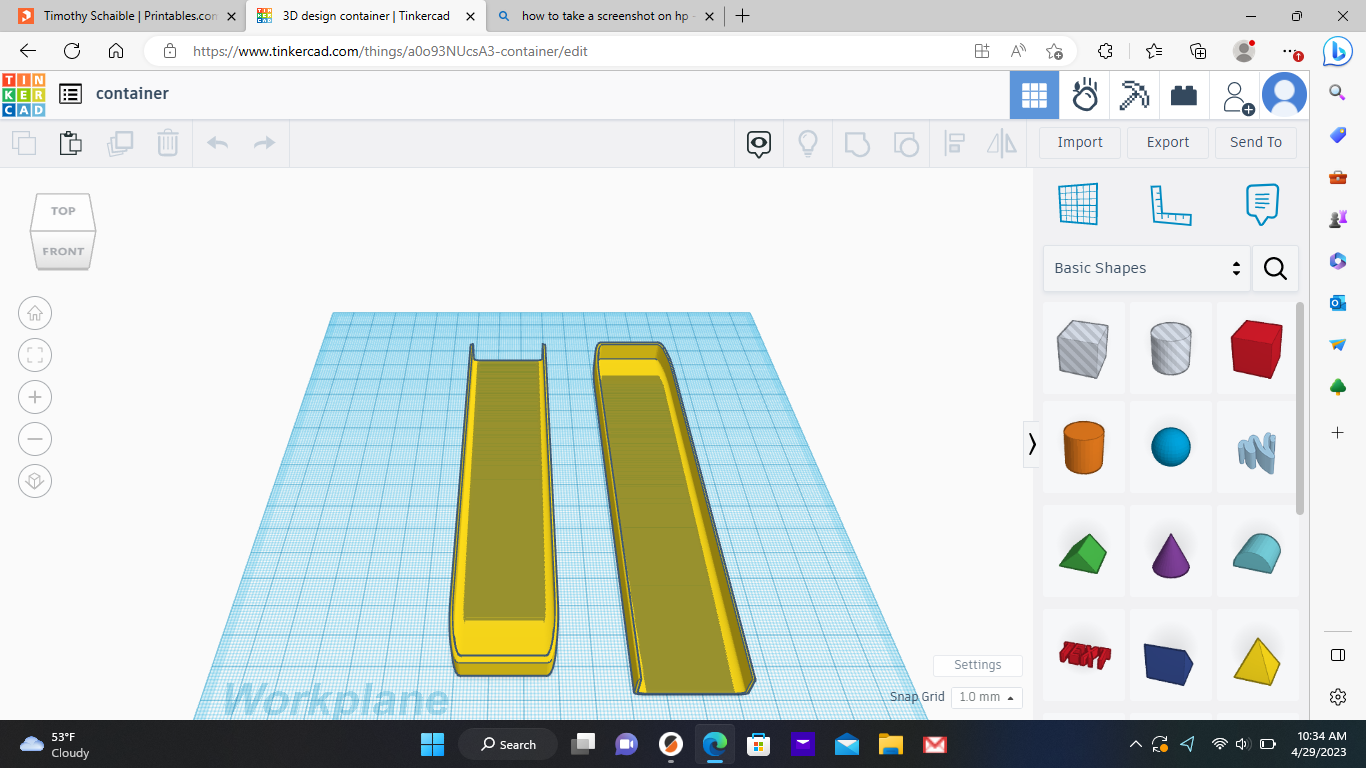This screenshot has width=1366, height=768.
Task: Open the Sim Lab icon
Action: (1085, 95)
